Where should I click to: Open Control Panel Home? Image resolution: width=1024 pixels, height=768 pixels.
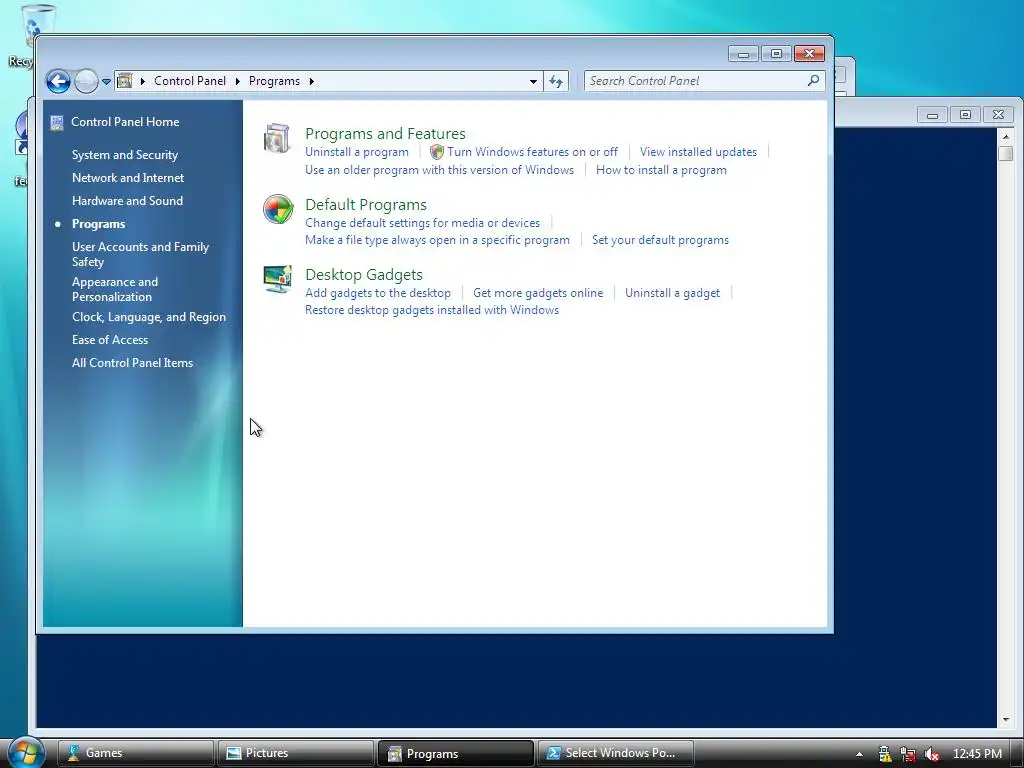[125, 122]
